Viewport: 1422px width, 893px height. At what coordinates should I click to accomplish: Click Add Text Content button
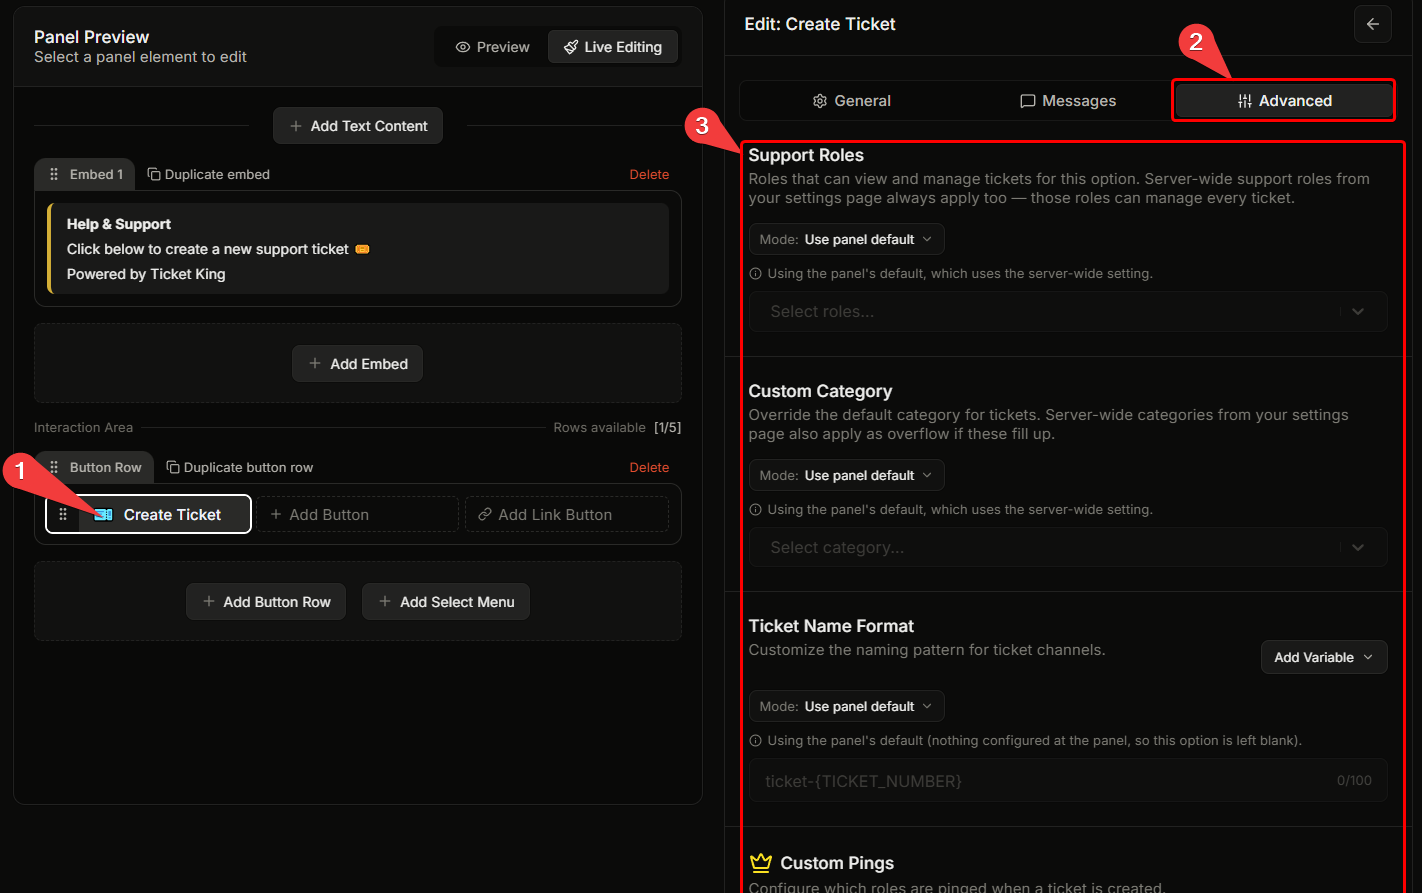[358, 126]
